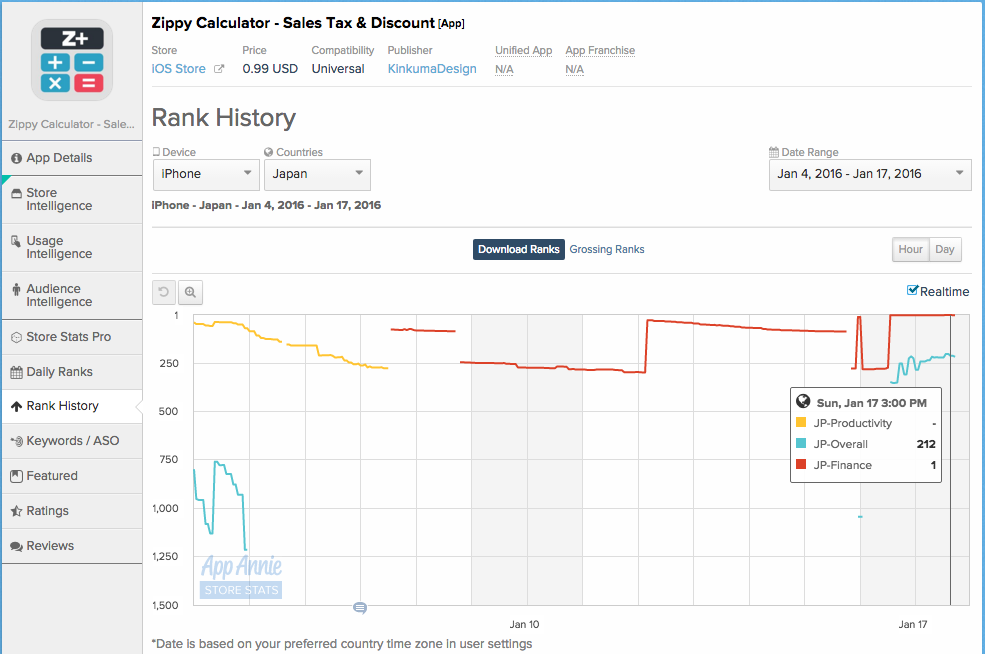
Task: Click the Universal compatibility value
Action: click(x=338, y=69)
